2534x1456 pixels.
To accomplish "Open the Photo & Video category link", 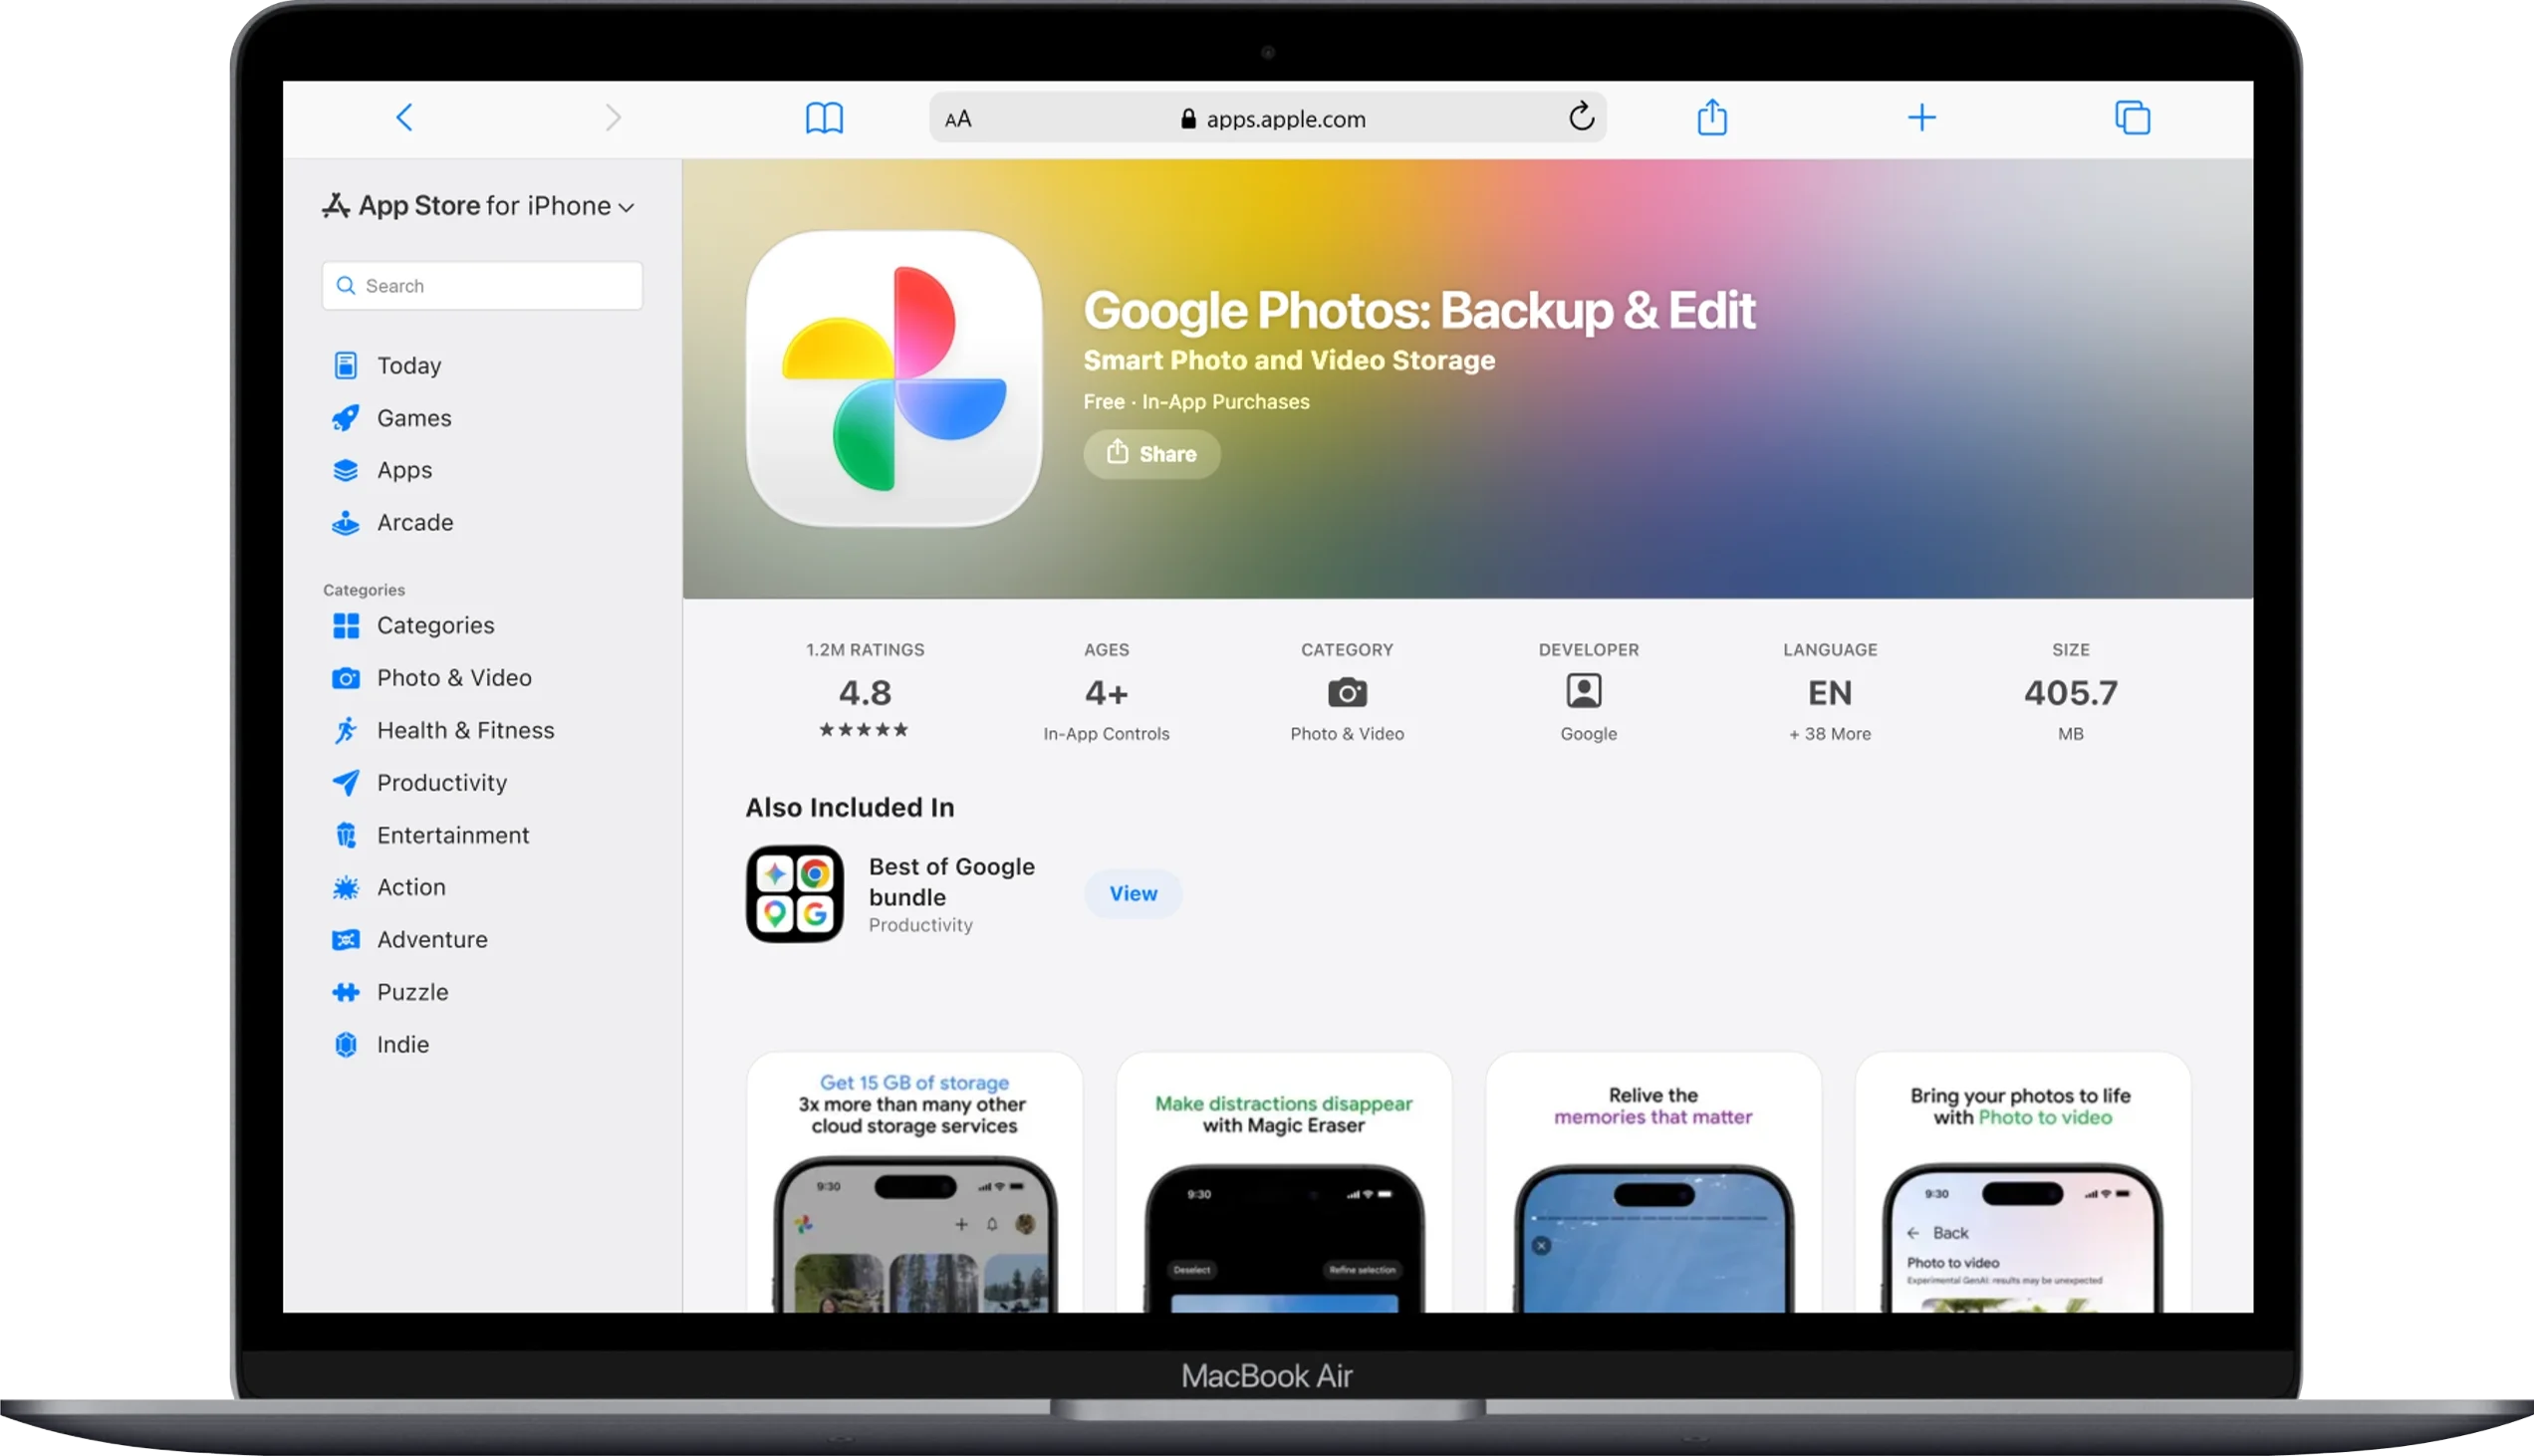I will click(x=454, y=678).
